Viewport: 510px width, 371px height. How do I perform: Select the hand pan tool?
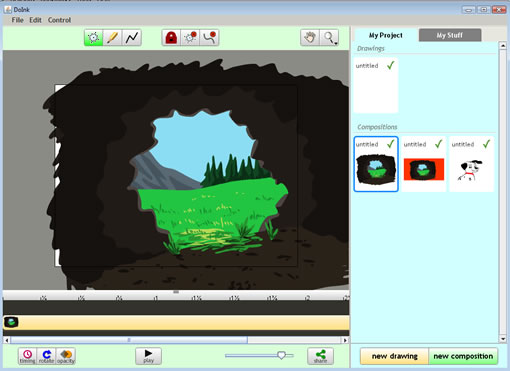coord(310,37)
